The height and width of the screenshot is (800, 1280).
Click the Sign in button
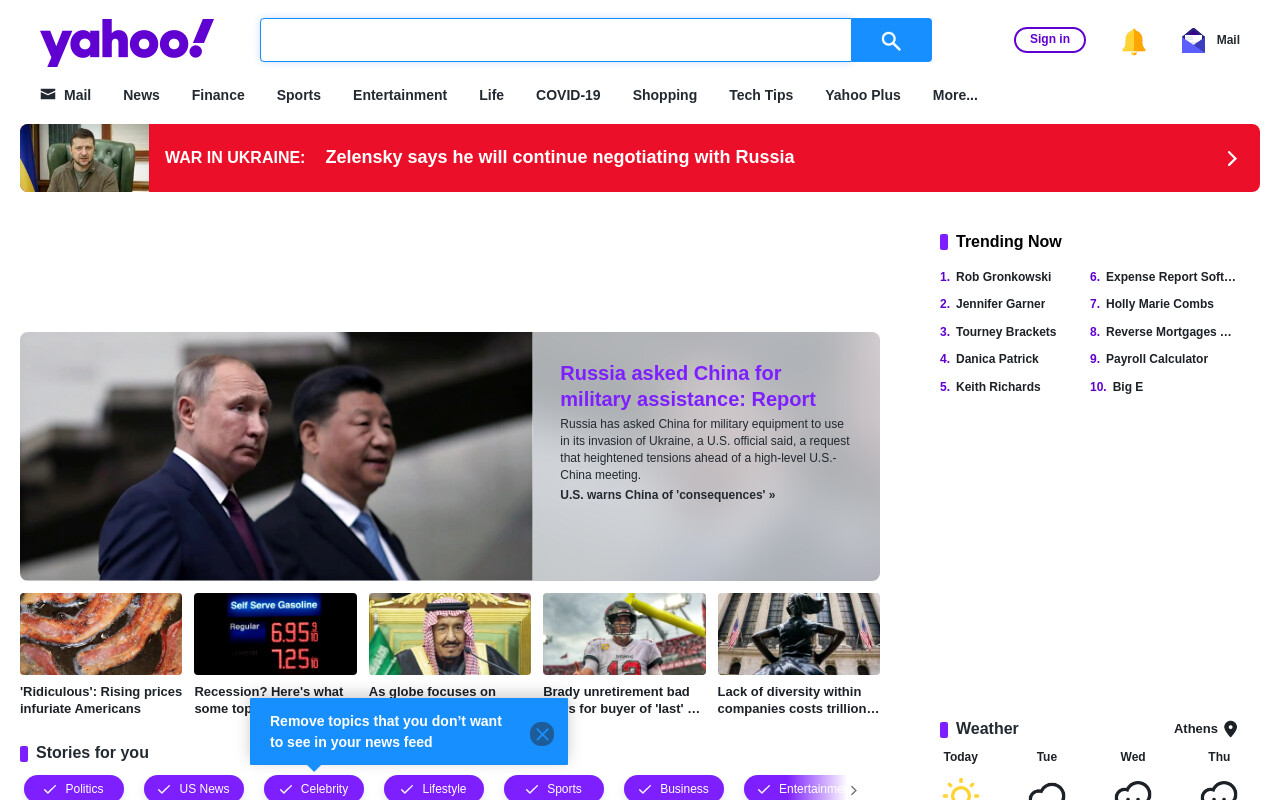tap(1050, 40)
